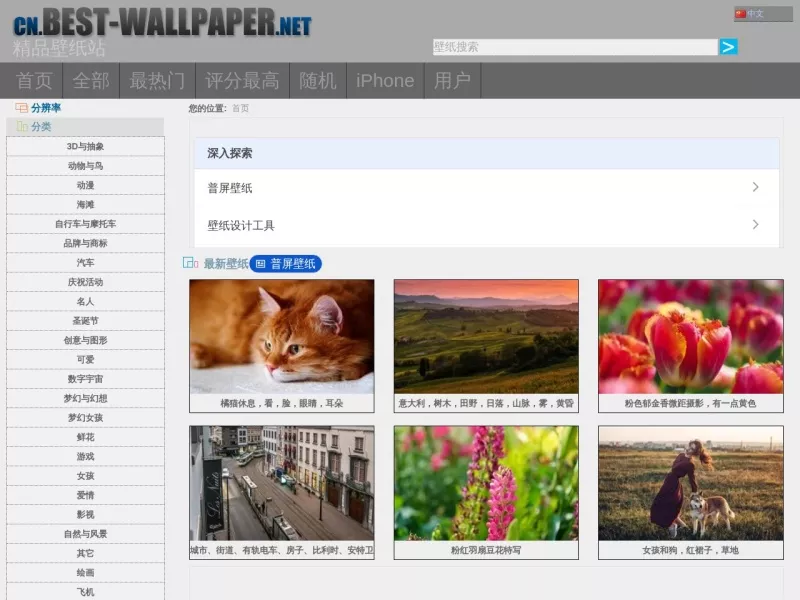Open the pink lupine flower thumbnail
This screenshot has width=800, height=600.
pos(486,483)
